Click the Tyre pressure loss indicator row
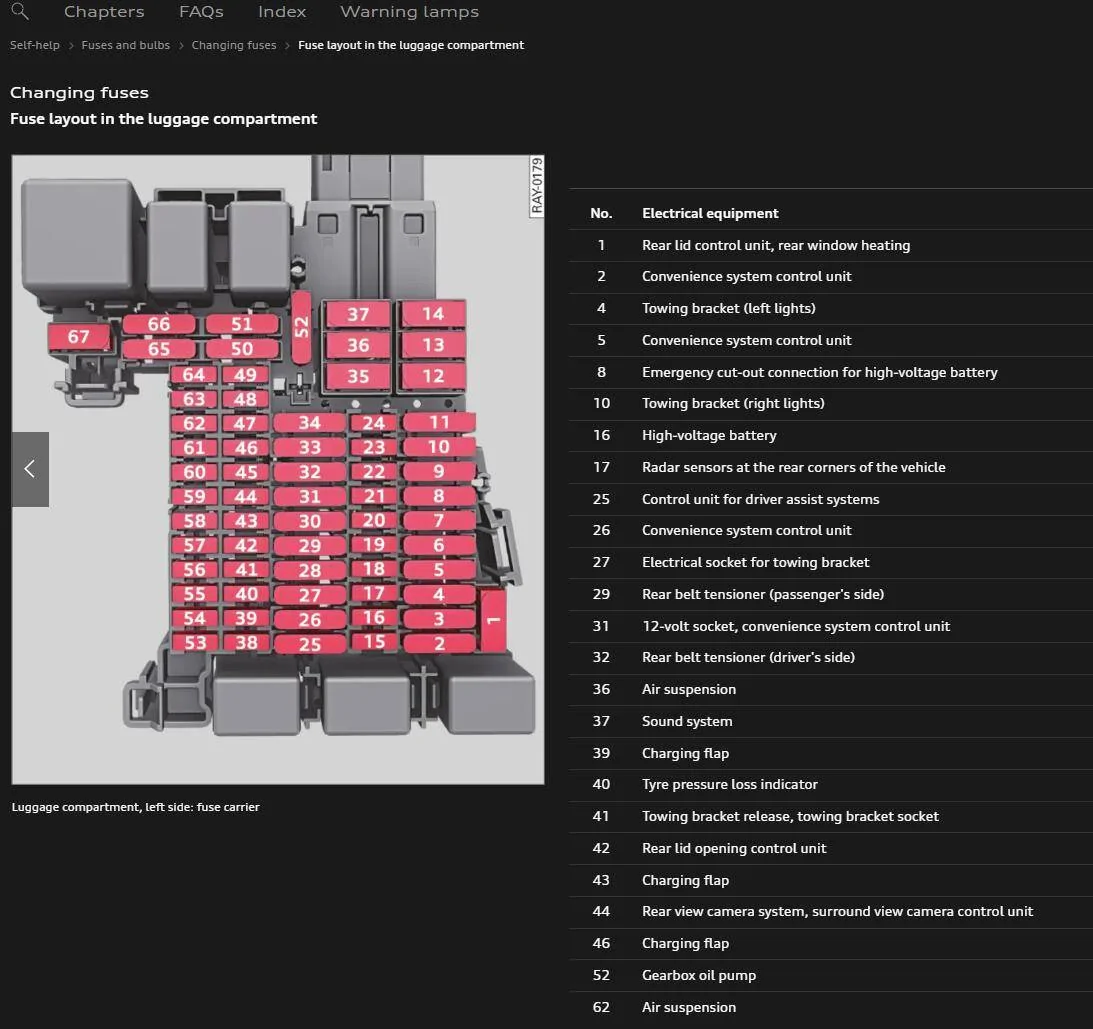Screen dimensions: 1093x1029 [x=729, y=784]
